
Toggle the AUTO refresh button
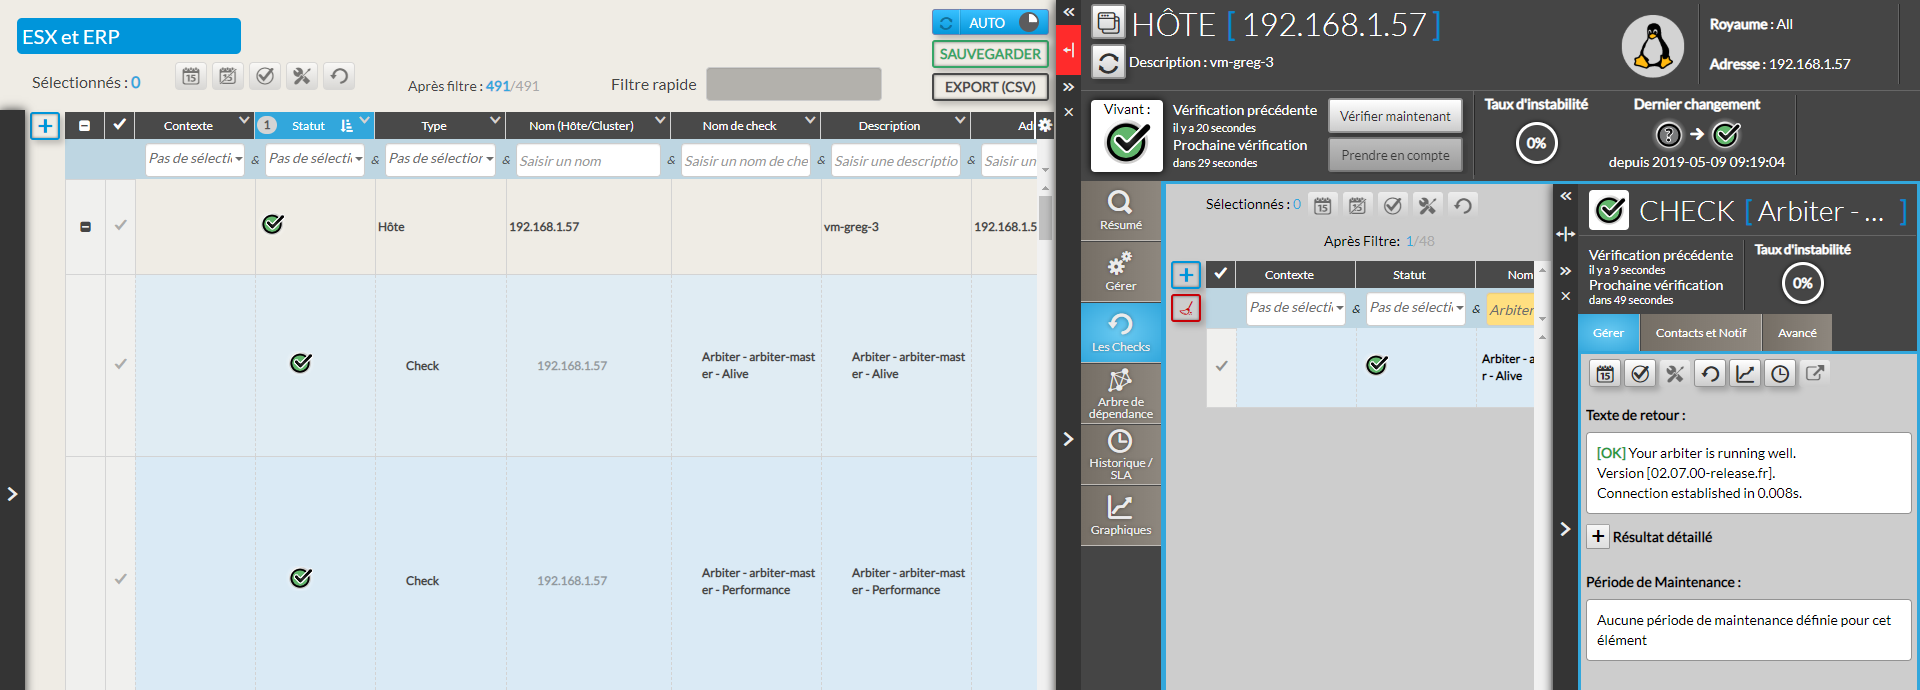point(989,22)
